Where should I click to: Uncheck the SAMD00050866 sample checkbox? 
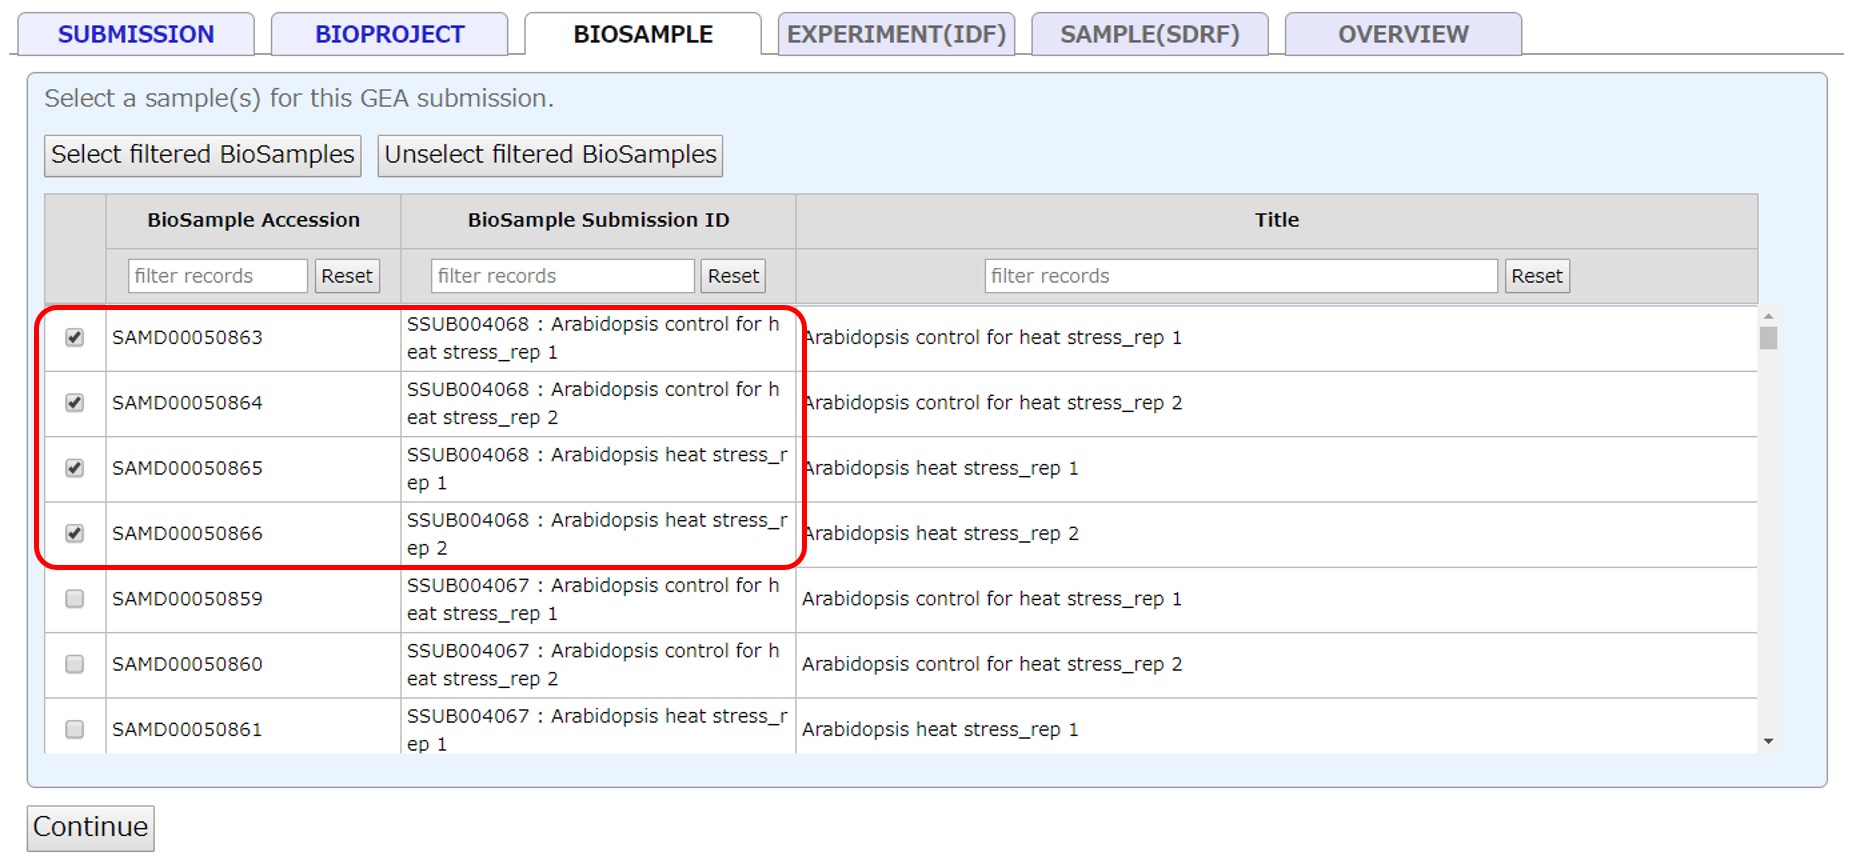click(75, 534)
